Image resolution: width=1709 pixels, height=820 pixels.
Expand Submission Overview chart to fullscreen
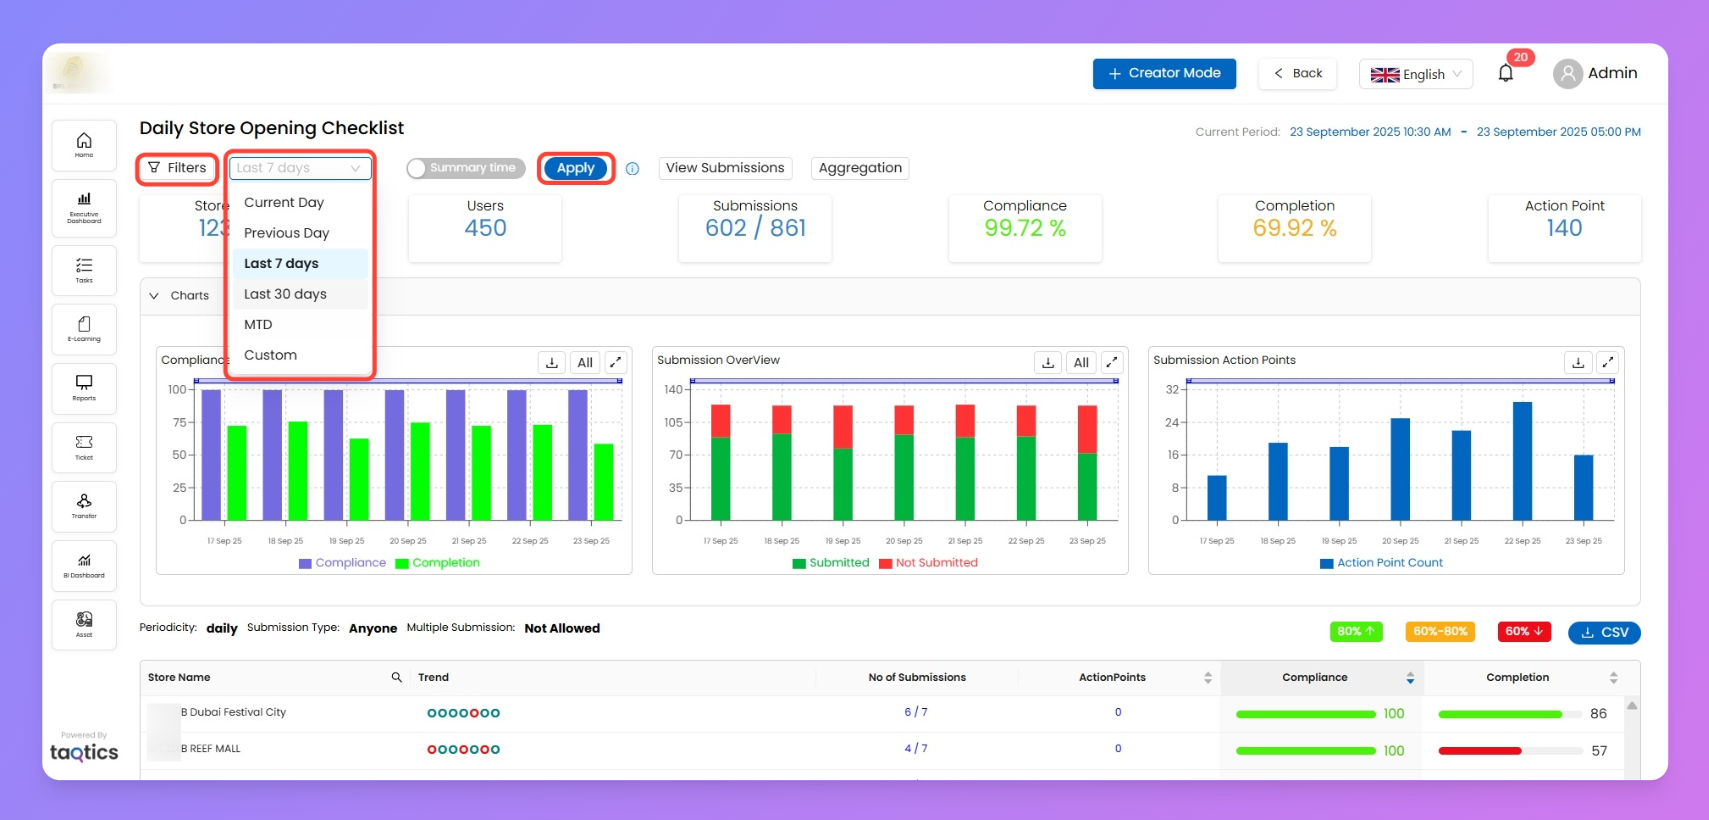1111,362
